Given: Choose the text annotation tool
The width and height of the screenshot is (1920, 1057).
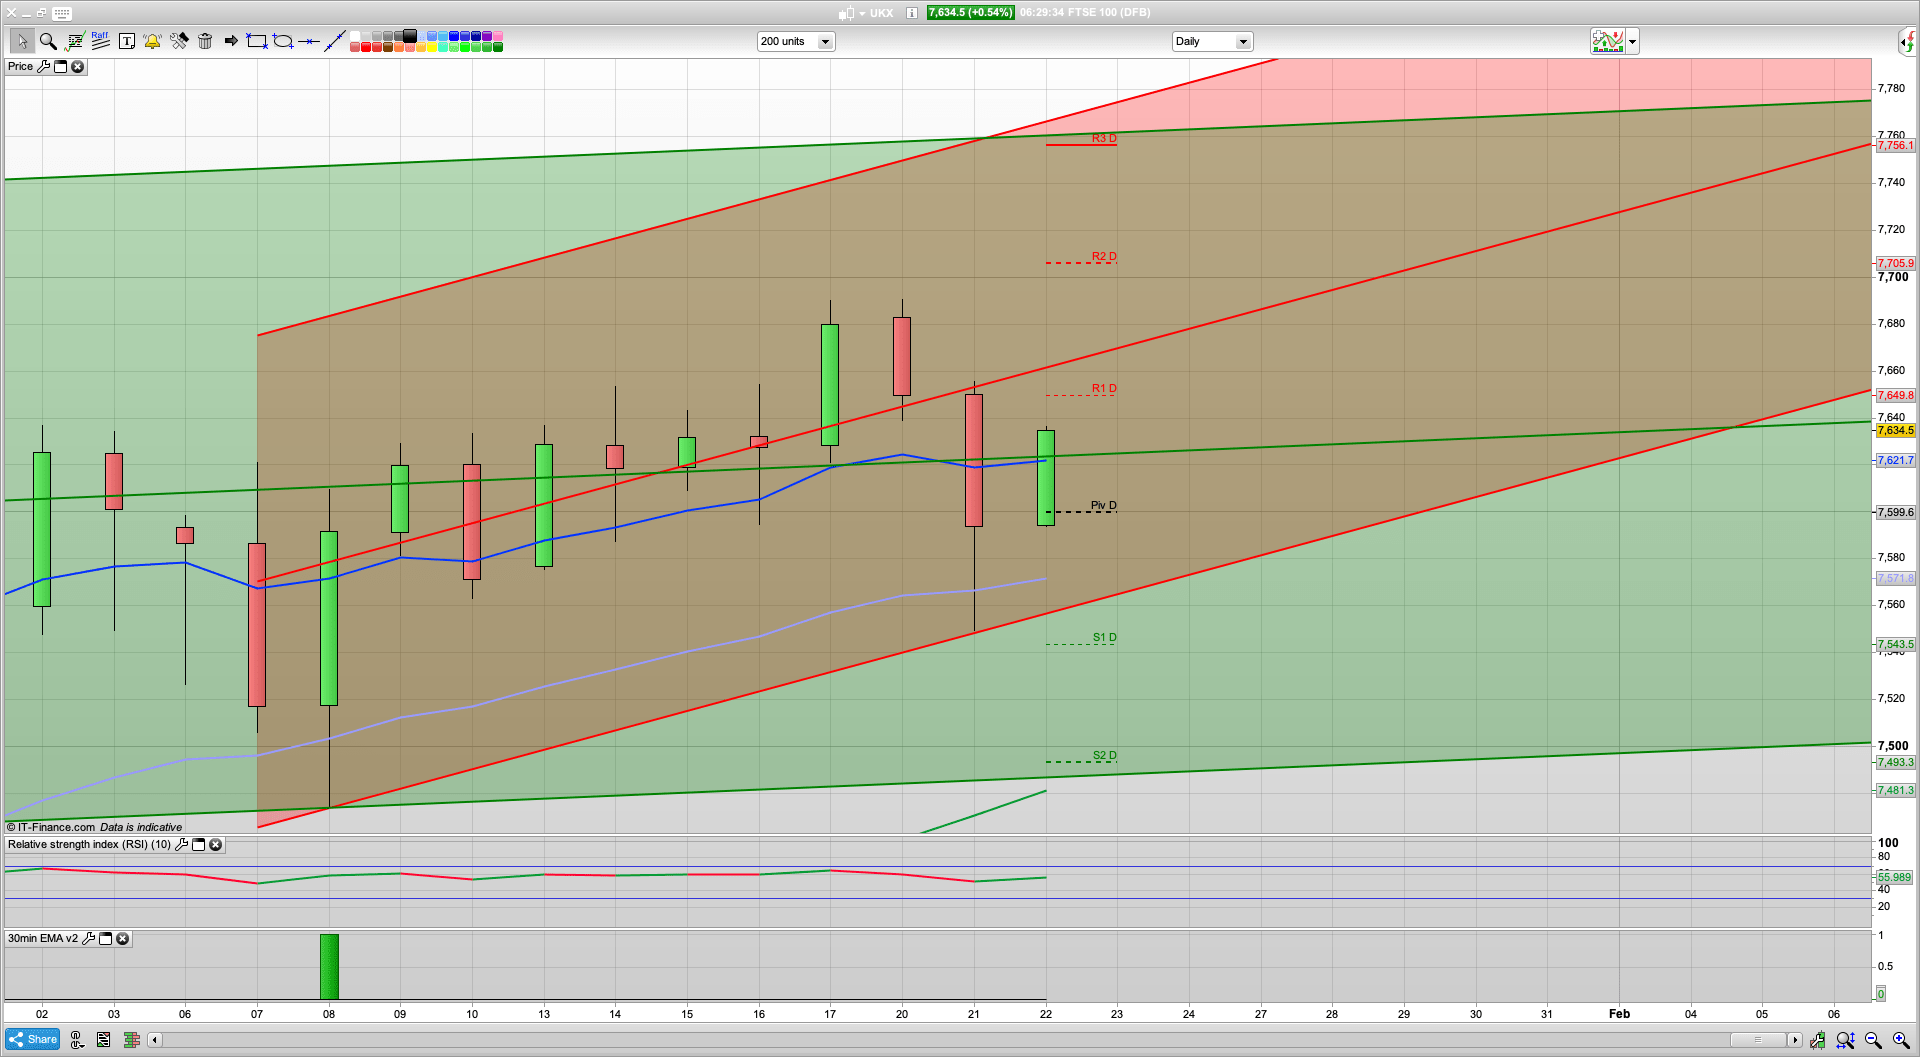Looking at the screenshot, I should 127,41.
